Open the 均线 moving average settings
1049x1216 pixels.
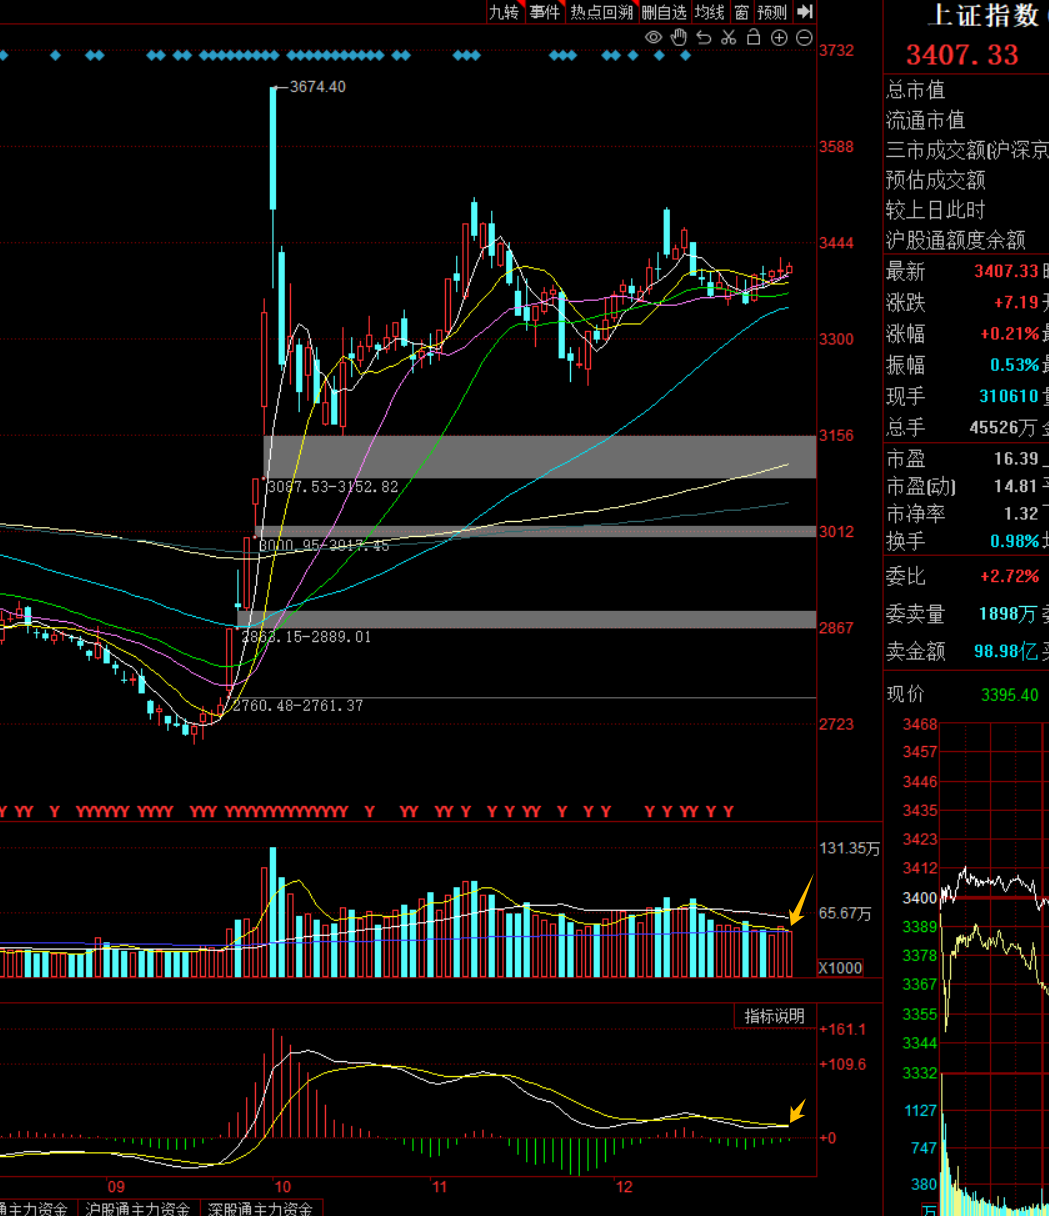[x=710, y=12]
